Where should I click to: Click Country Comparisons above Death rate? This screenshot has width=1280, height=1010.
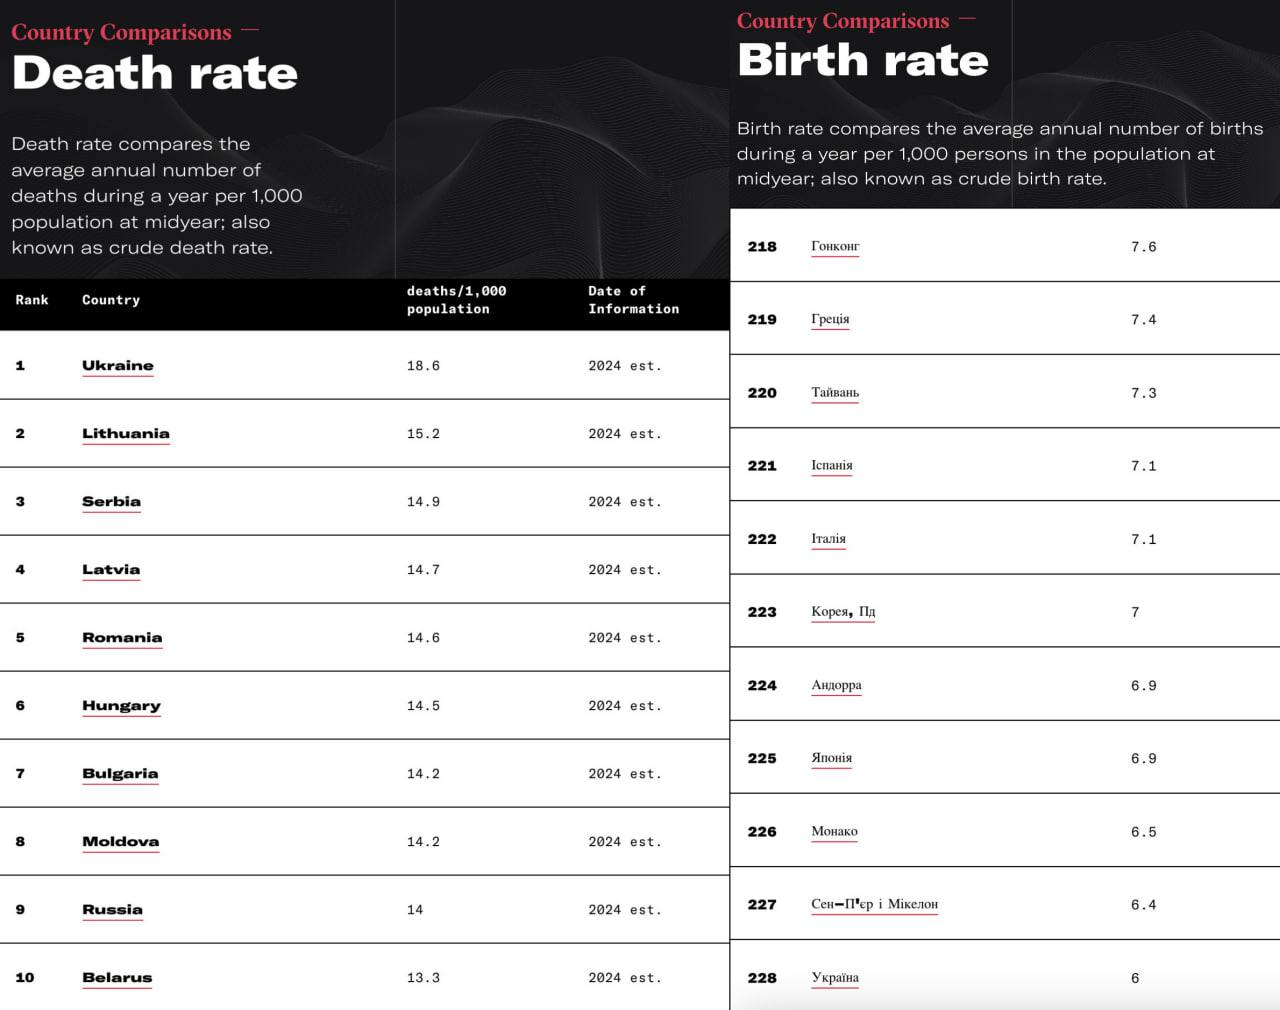[121, 32]
